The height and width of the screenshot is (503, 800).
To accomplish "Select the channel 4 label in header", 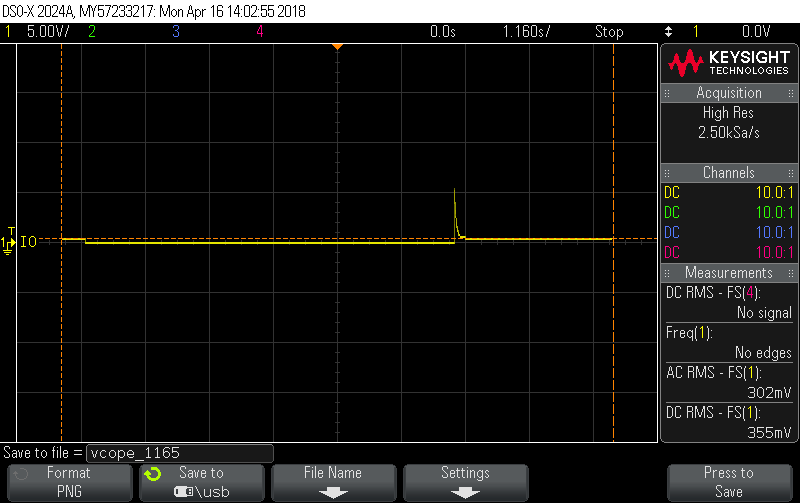I will click(x=260, y=32).
